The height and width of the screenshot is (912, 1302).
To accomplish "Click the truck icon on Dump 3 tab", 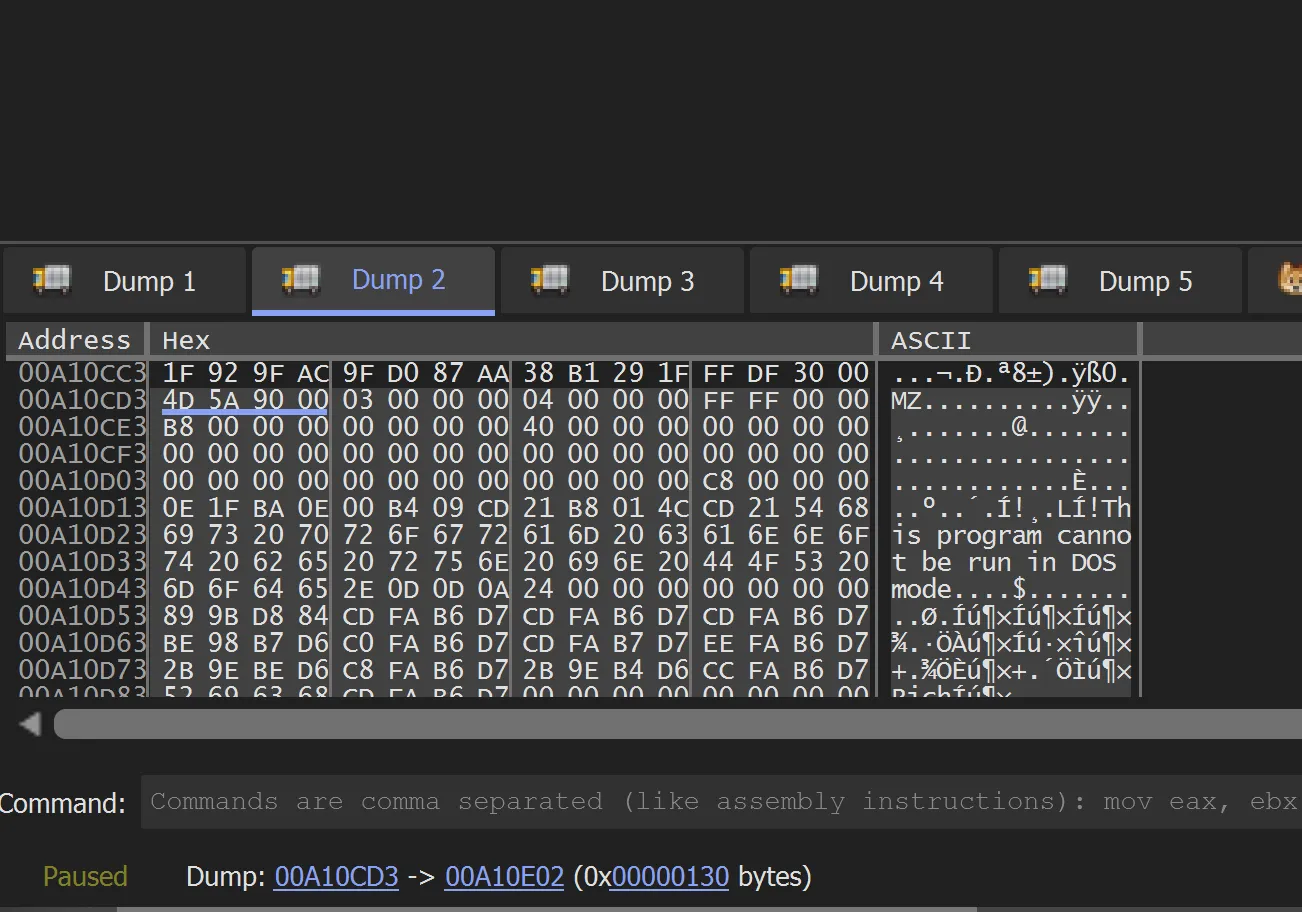I will 550,280.
